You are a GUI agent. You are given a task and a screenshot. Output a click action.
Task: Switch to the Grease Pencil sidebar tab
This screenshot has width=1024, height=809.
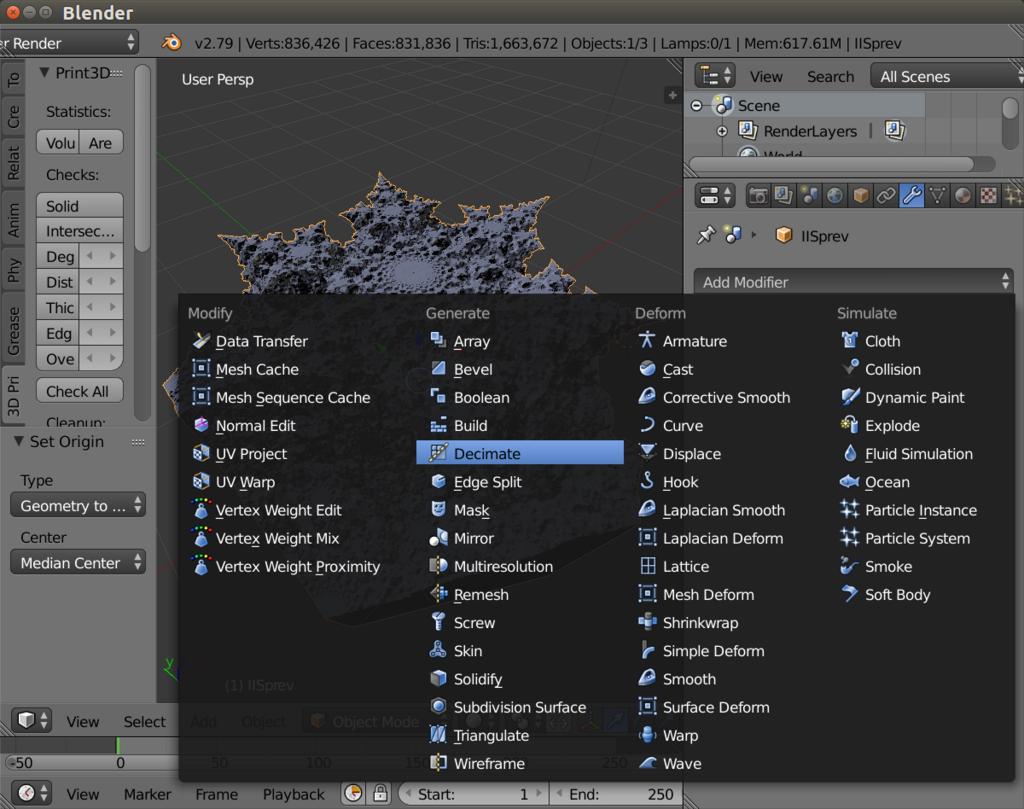point(13,330)
